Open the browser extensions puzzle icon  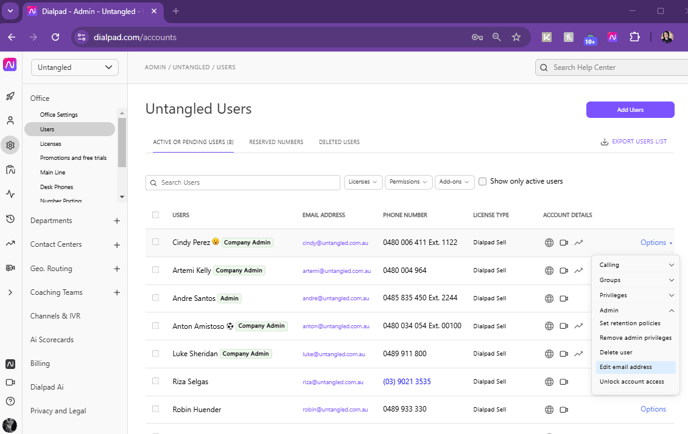click(x=634, y=37)
